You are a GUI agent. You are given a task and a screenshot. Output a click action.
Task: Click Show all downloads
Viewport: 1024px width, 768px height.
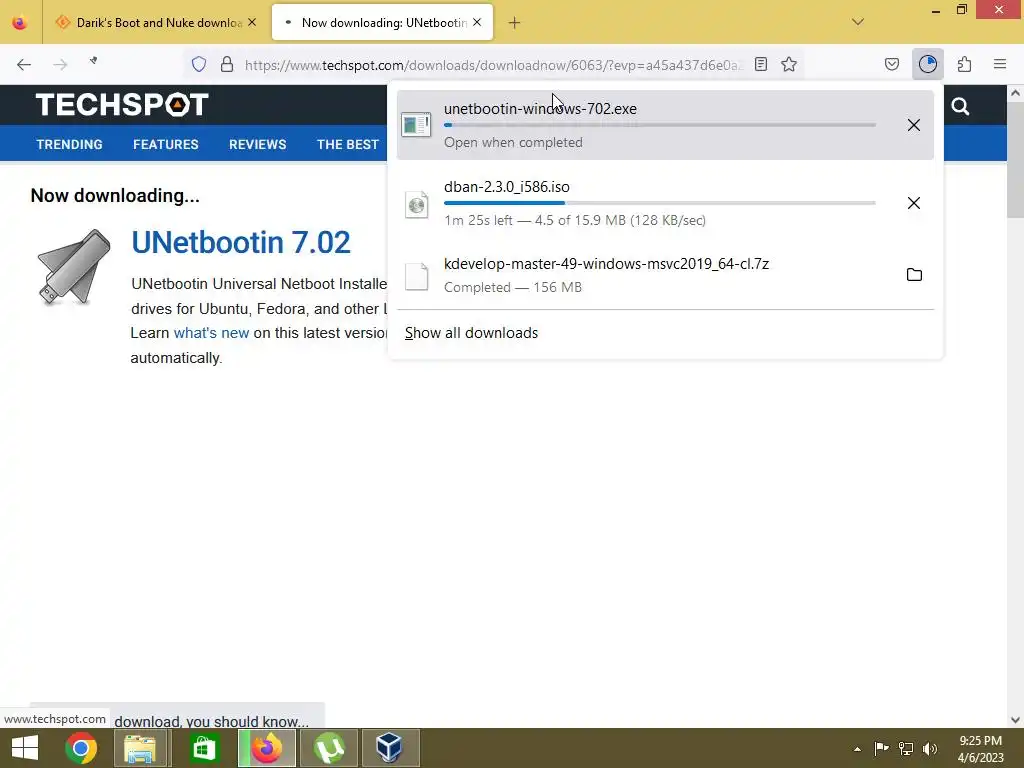tap(471, 333)
